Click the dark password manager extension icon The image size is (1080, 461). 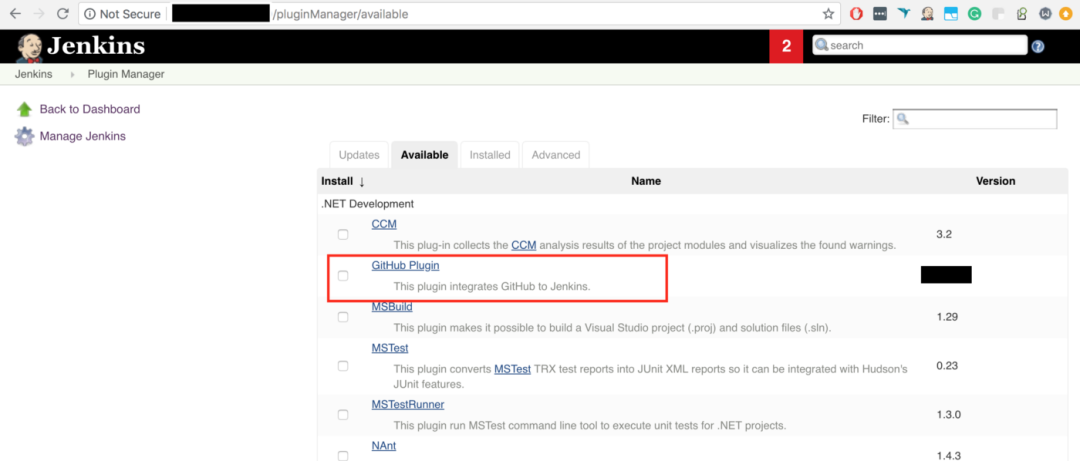click(x=880, y=14)
